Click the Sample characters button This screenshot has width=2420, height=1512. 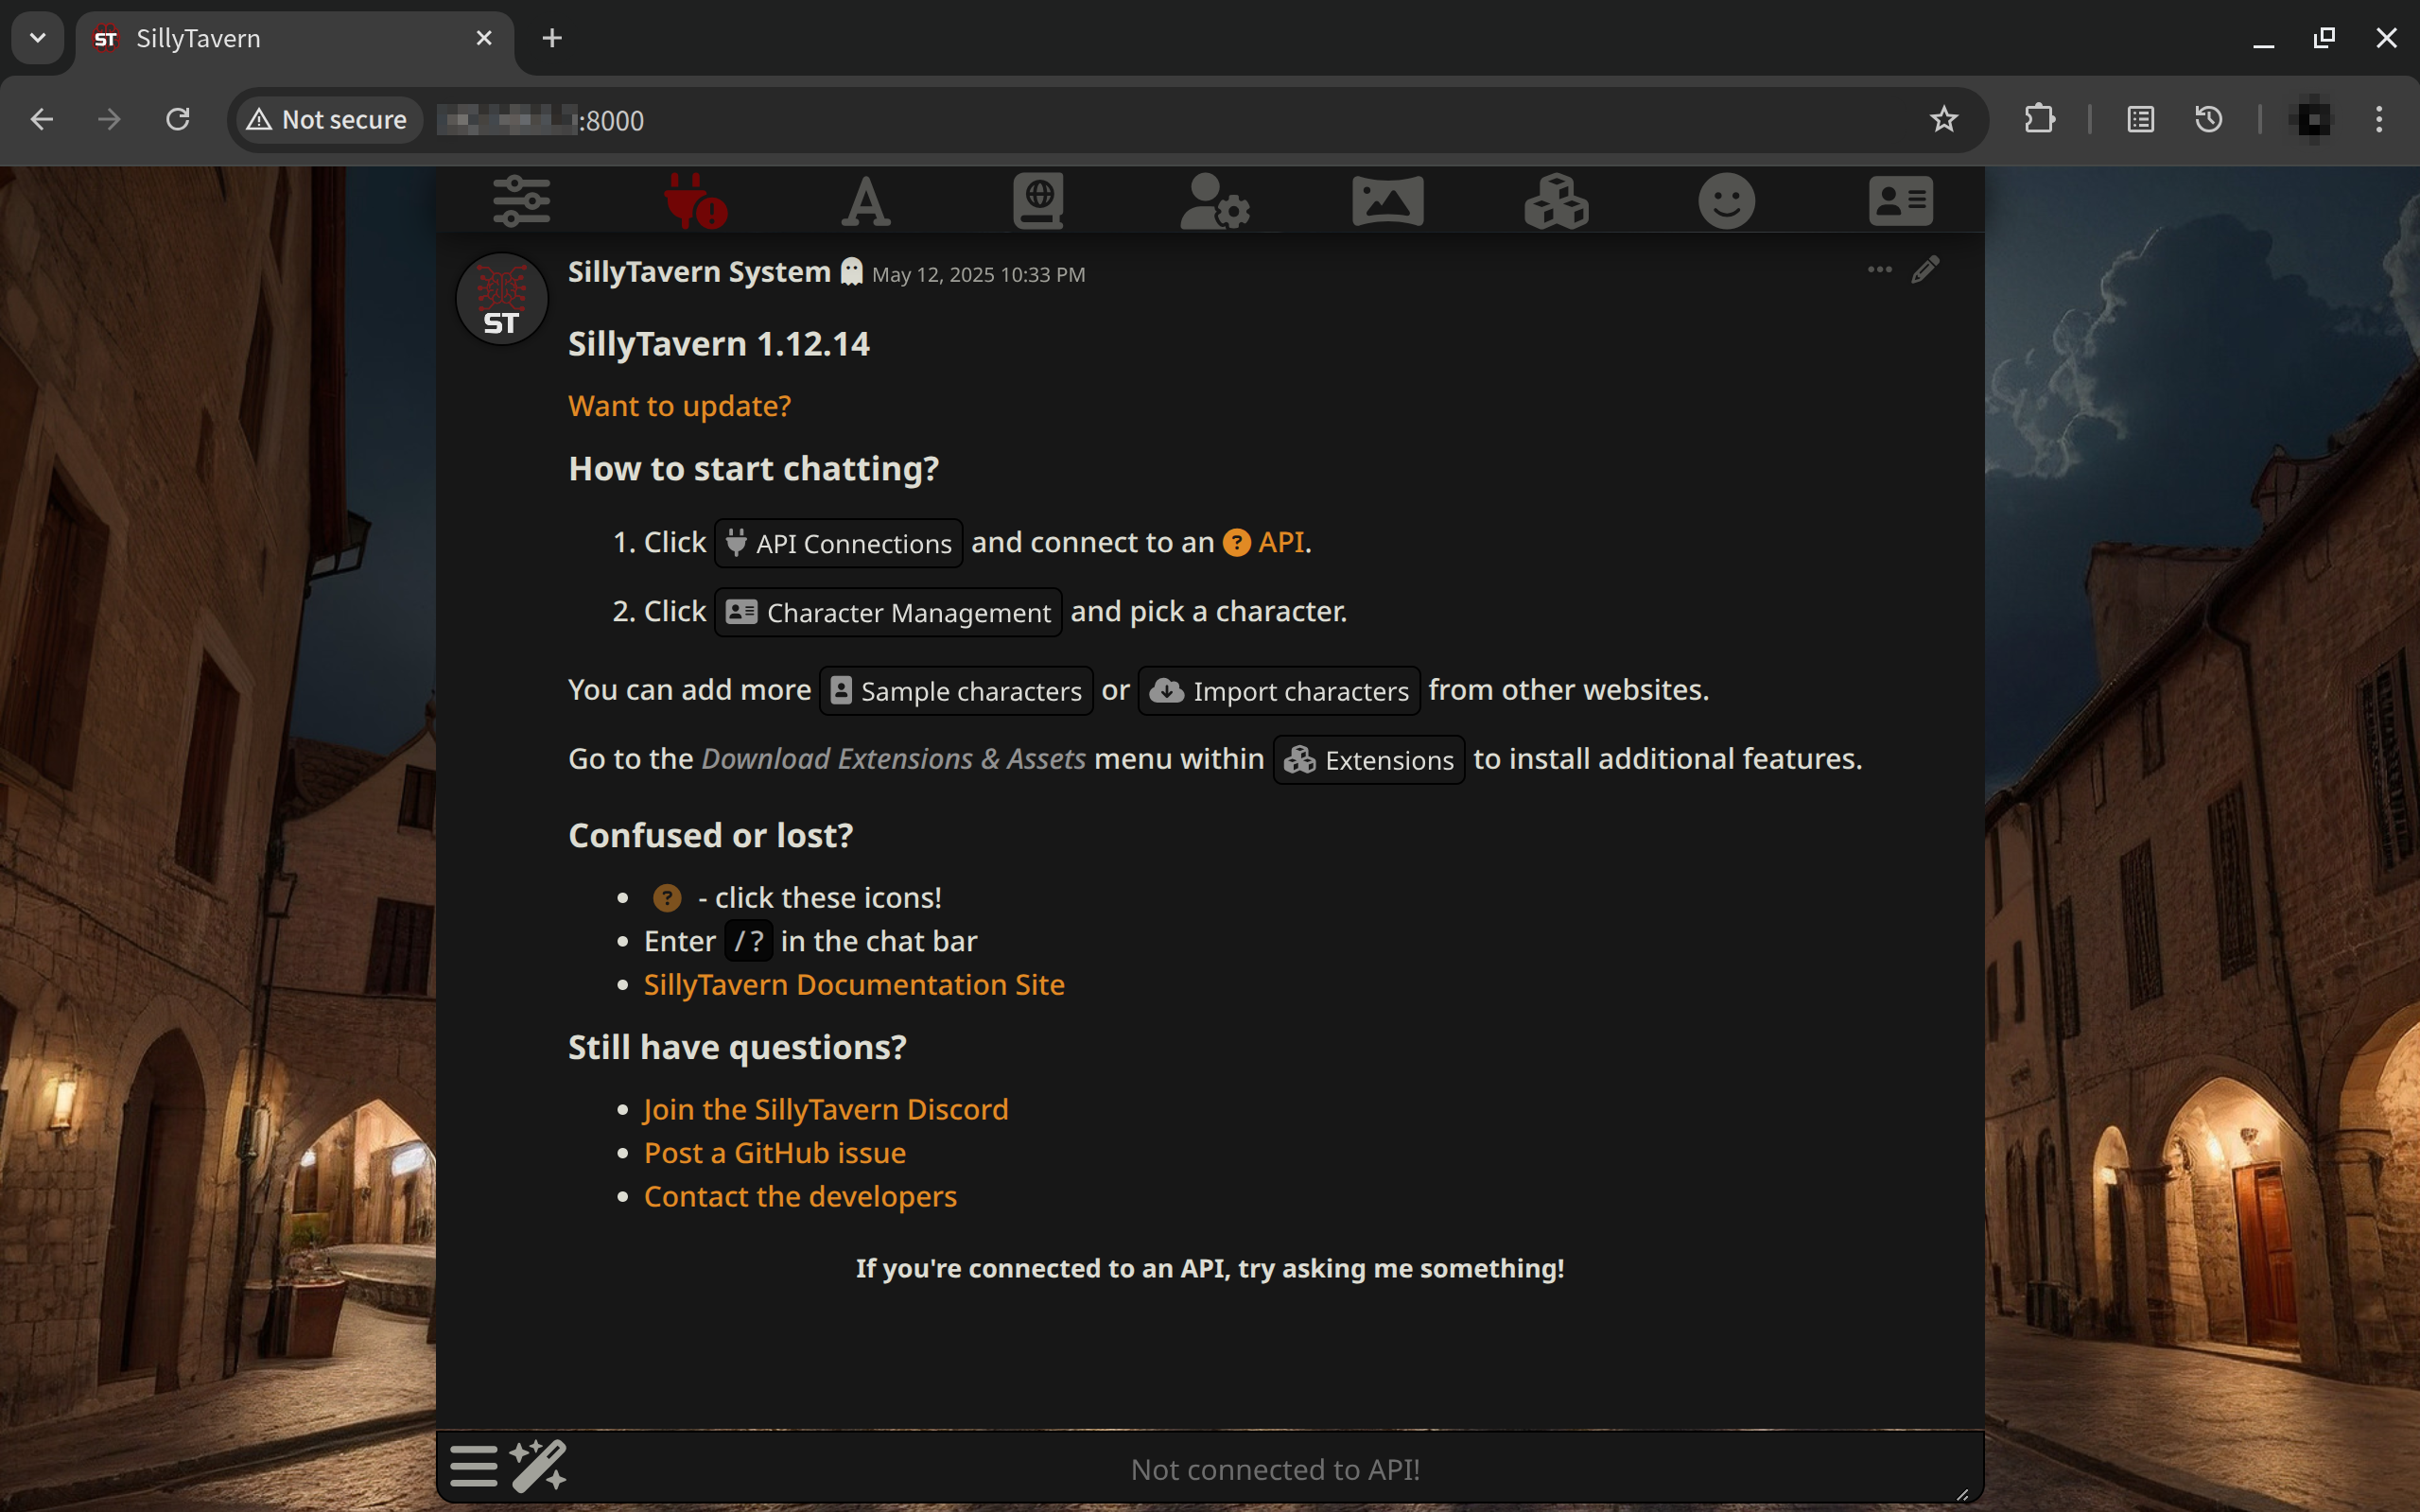pyautogui.click(x=956, y=691)
